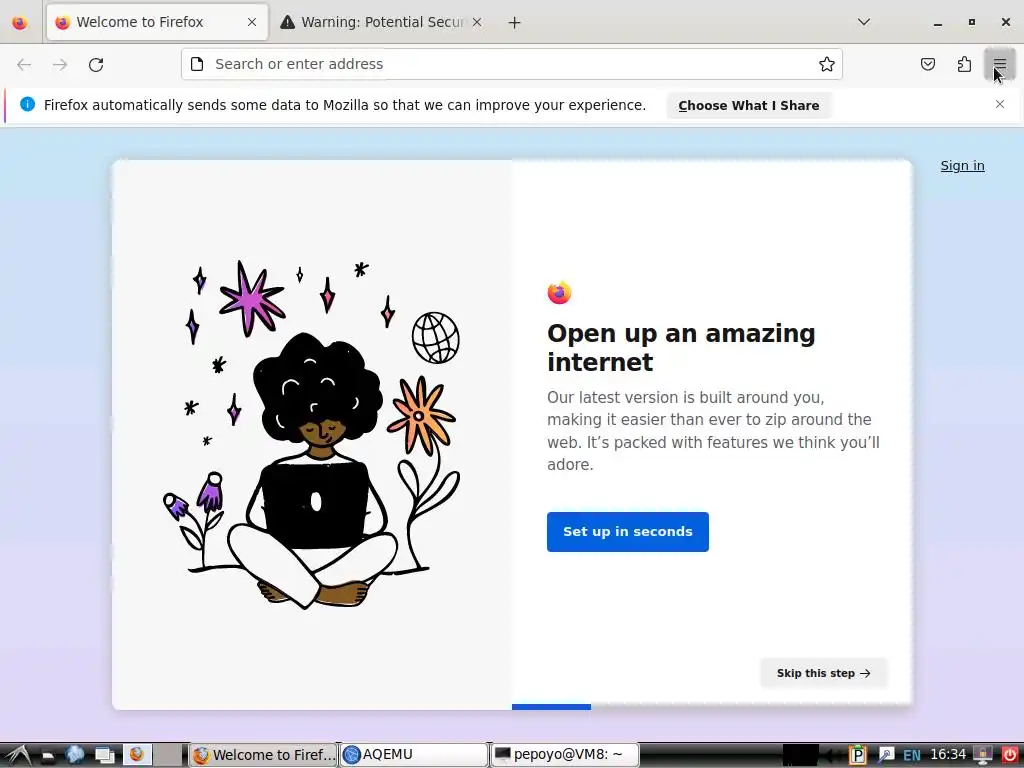Open the Extensions puzzle icon
Image resolution: width=1024 pixels, height=768 pixels.
964,64
